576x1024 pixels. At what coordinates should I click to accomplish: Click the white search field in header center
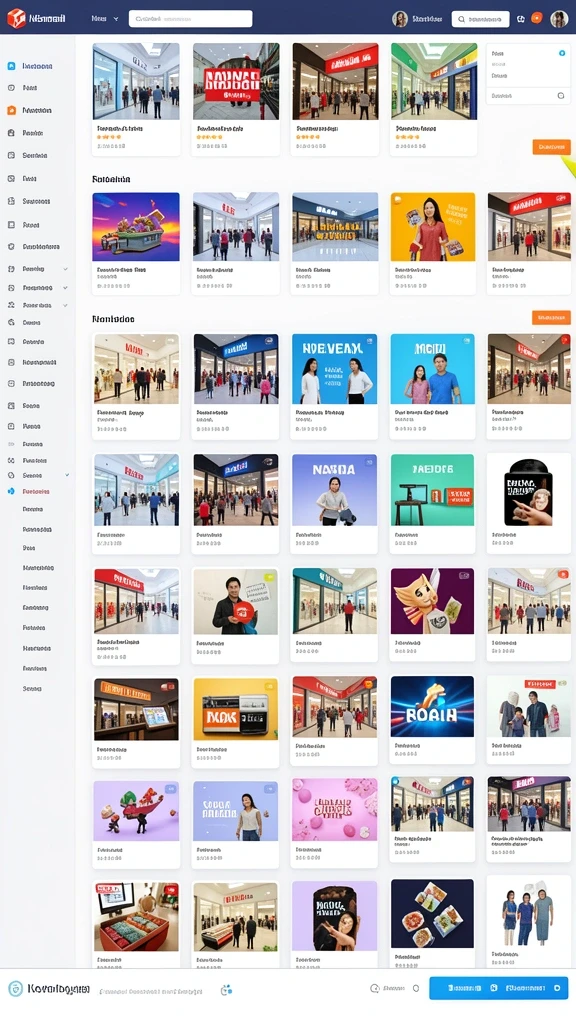(190, 19)
